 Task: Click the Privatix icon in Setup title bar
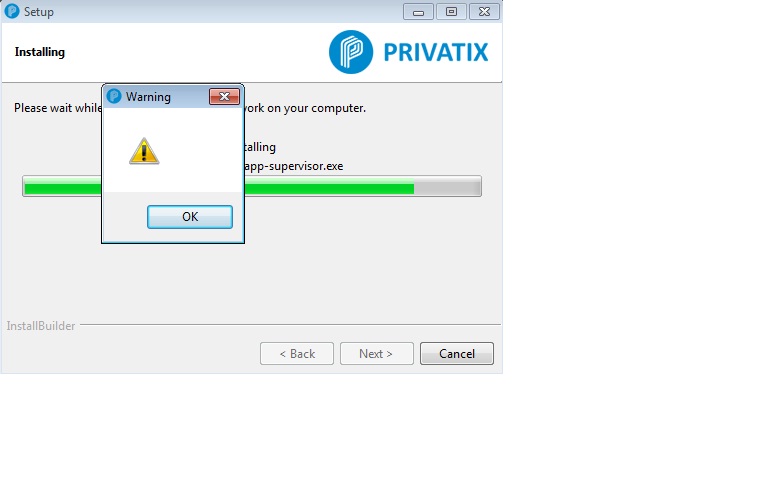(12, 11)
